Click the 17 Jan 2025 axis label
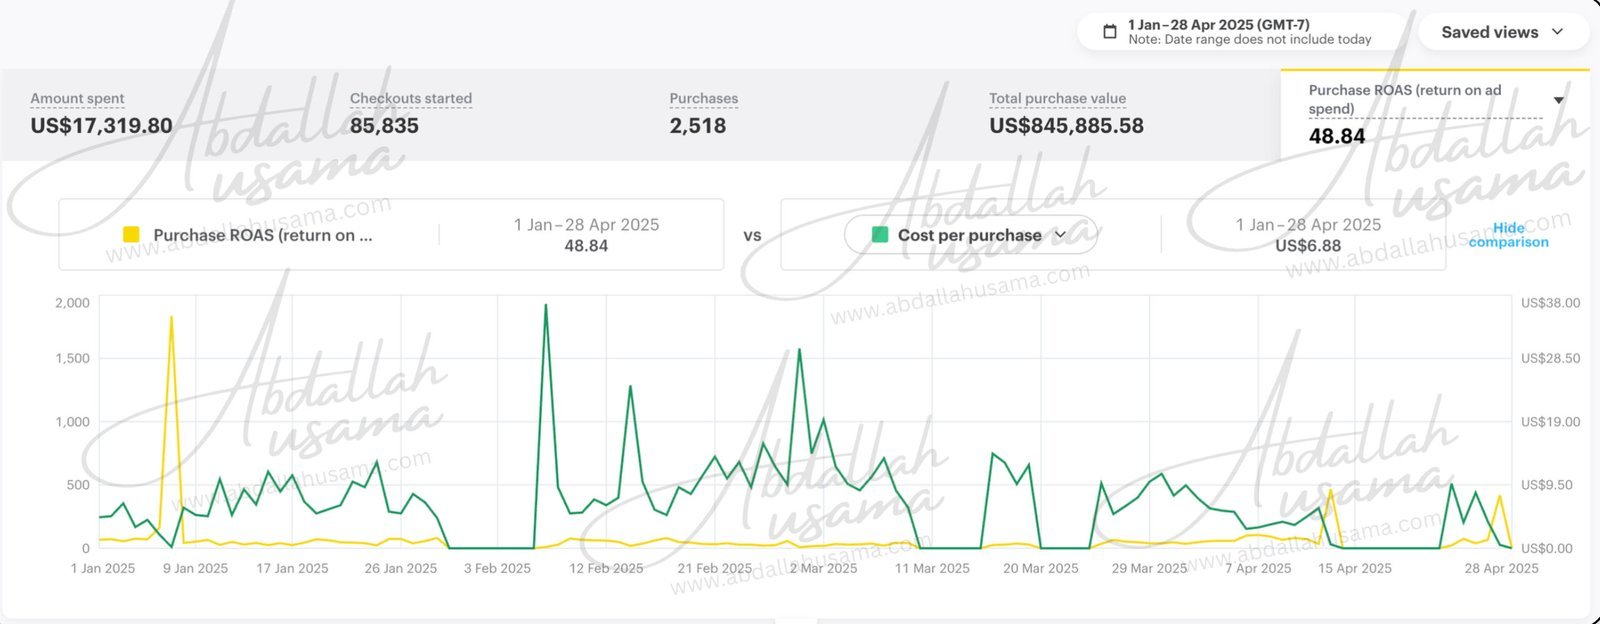Viewport: 1600px width, 624px height. [x=292, y=568]
